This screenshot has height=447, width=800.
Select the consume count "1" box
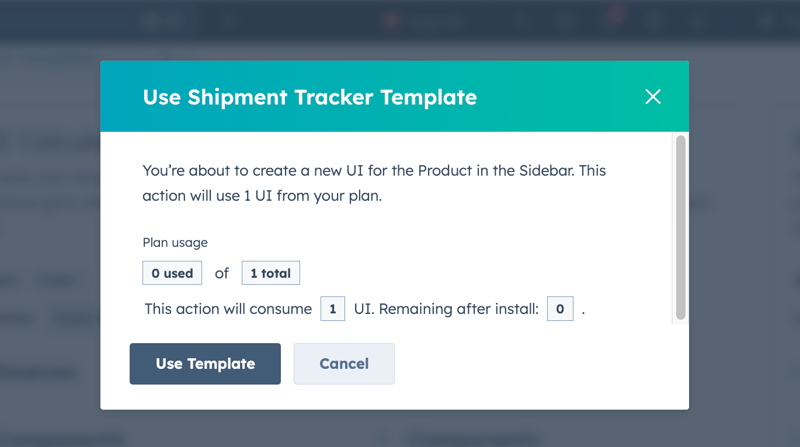pyautogui.click(x=333, y=309)
